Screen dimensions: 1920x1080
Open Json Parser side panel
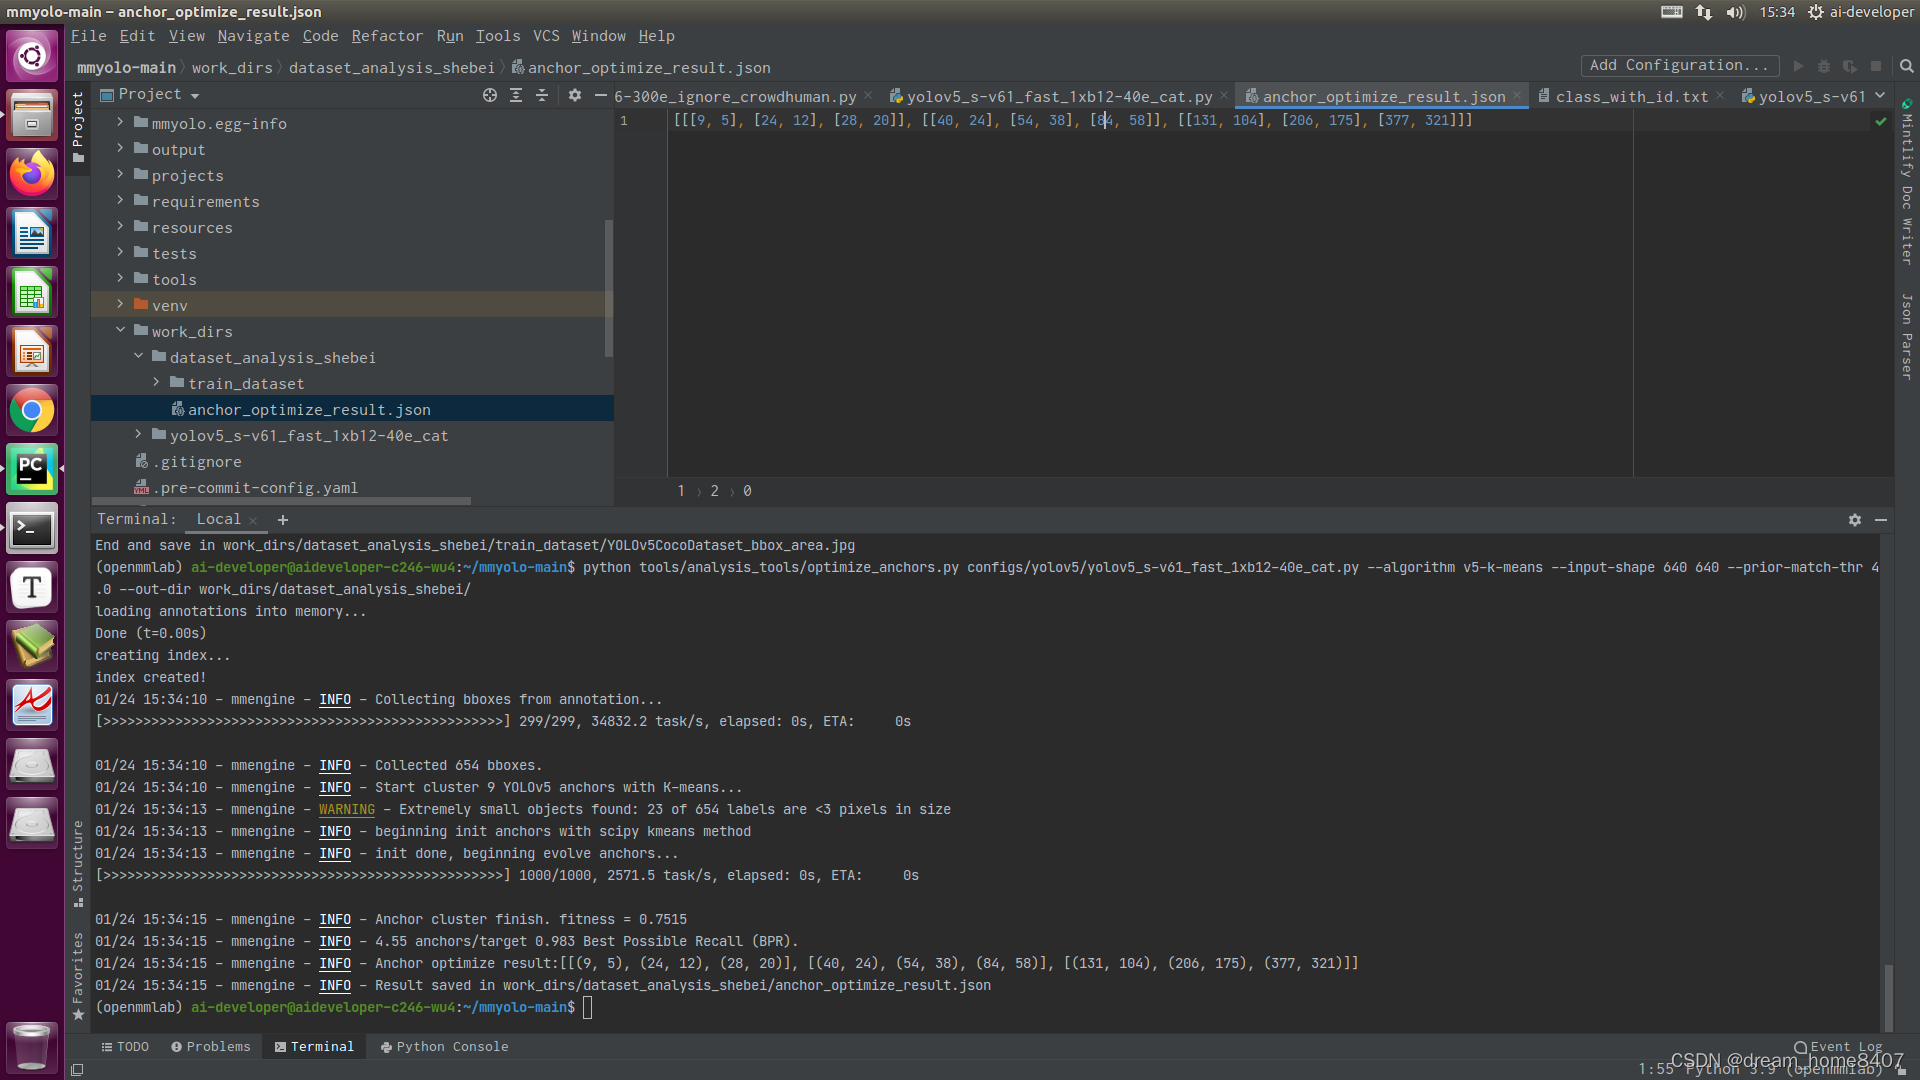(1907, 336)
